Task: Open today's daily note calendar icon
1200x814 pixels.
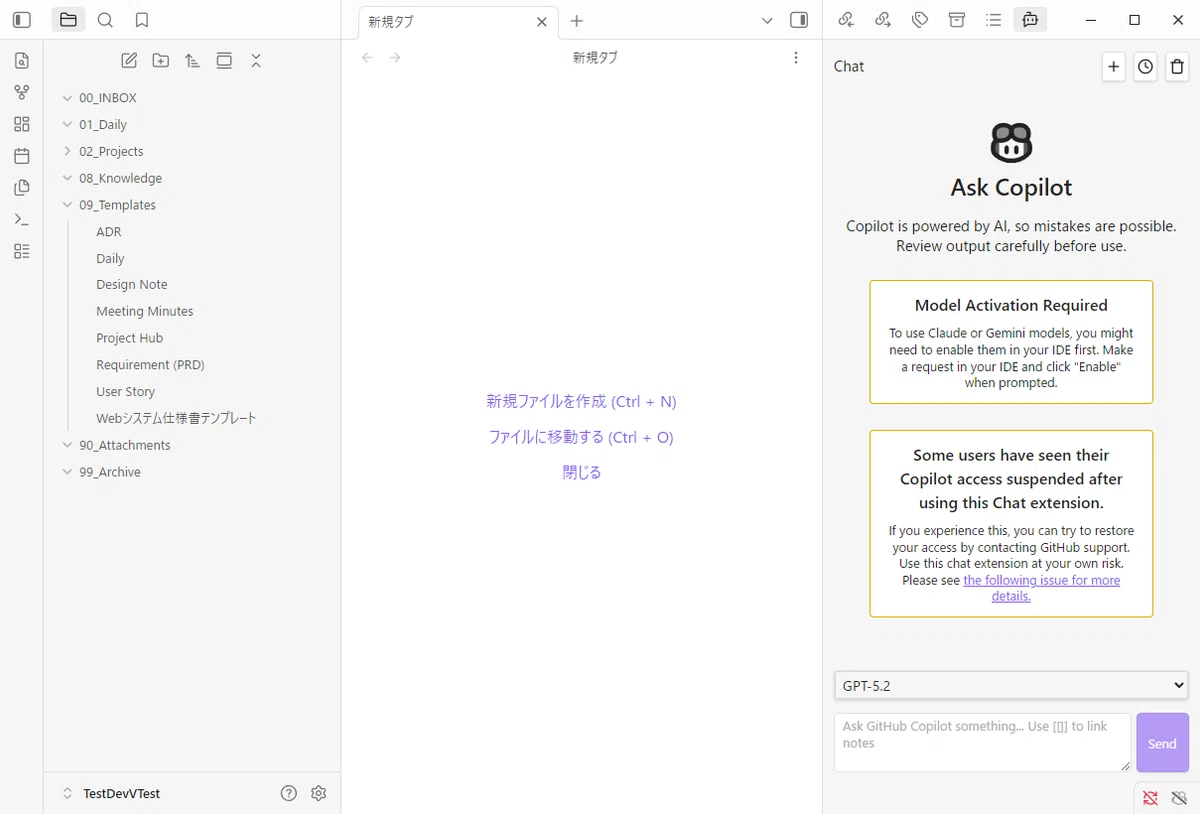Action: [x=22, y=156]
